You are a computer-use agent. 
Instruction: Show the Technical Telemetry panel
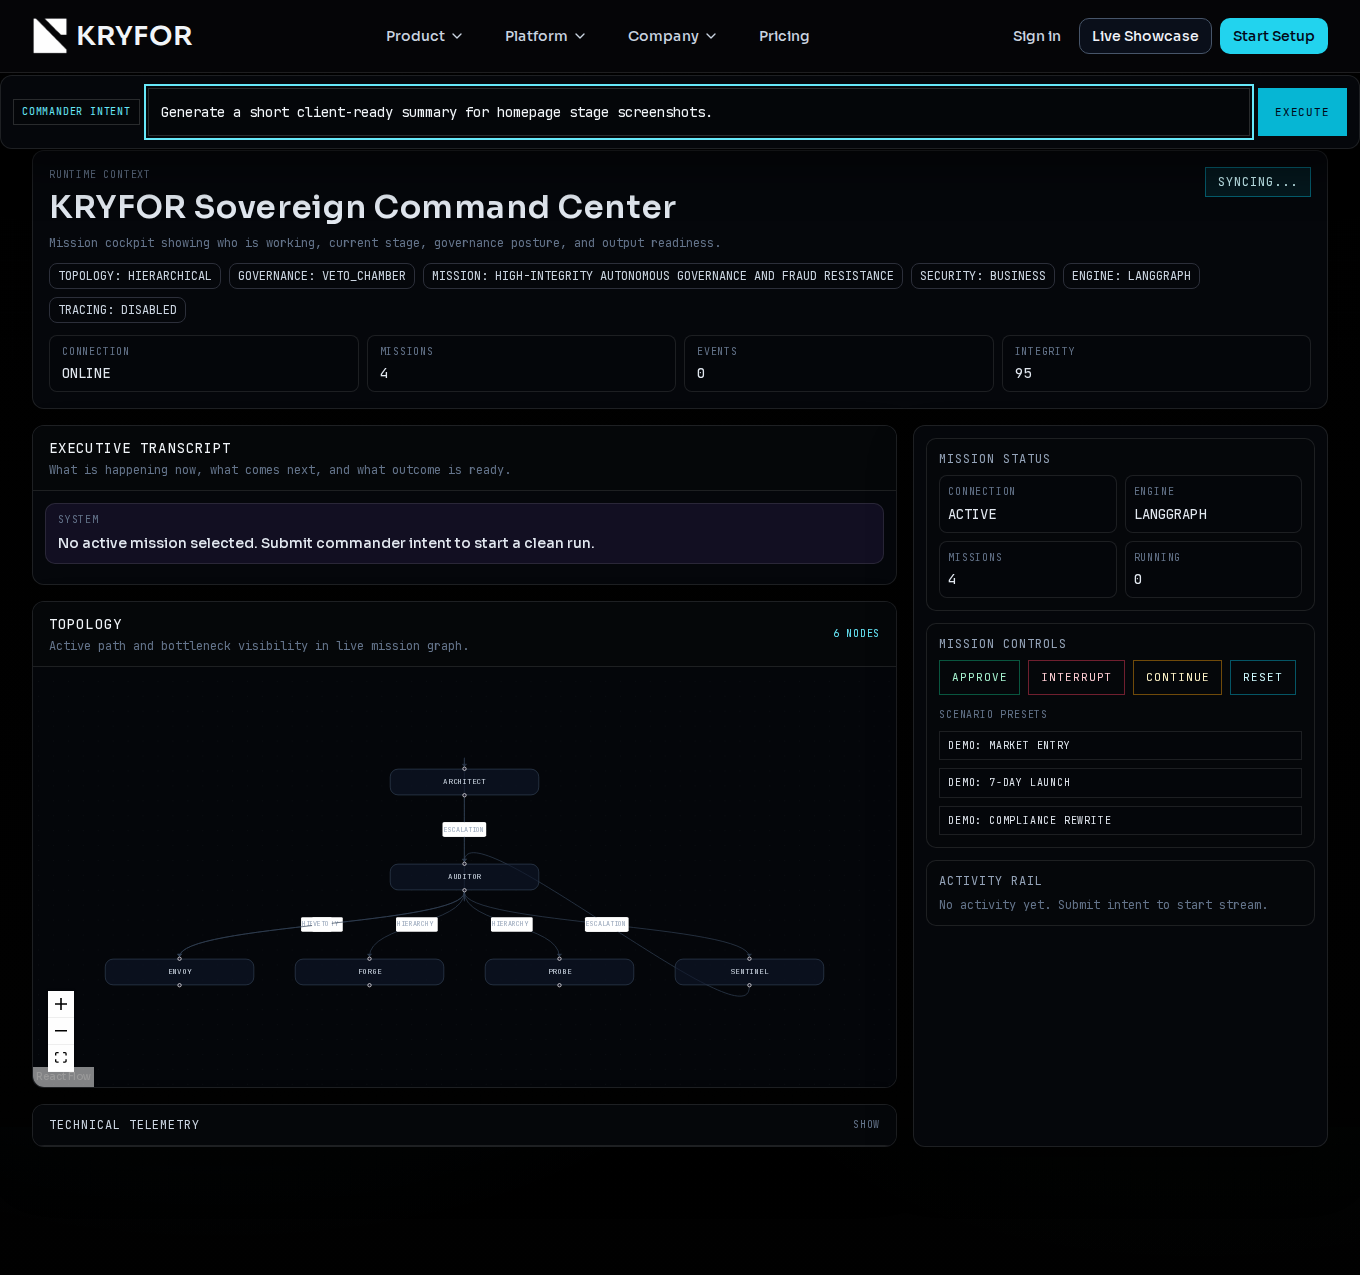[x=866, y=1124]
